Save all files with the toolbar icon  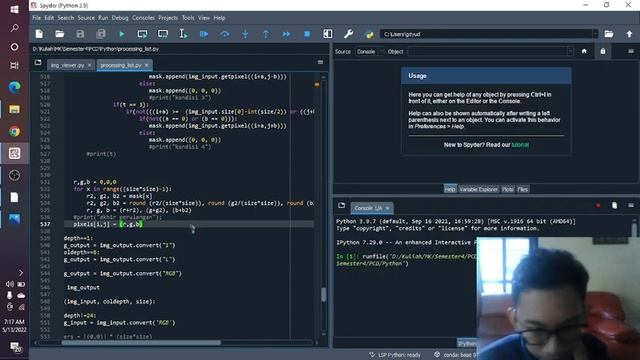pyautogui.click(x=100, y=34)
